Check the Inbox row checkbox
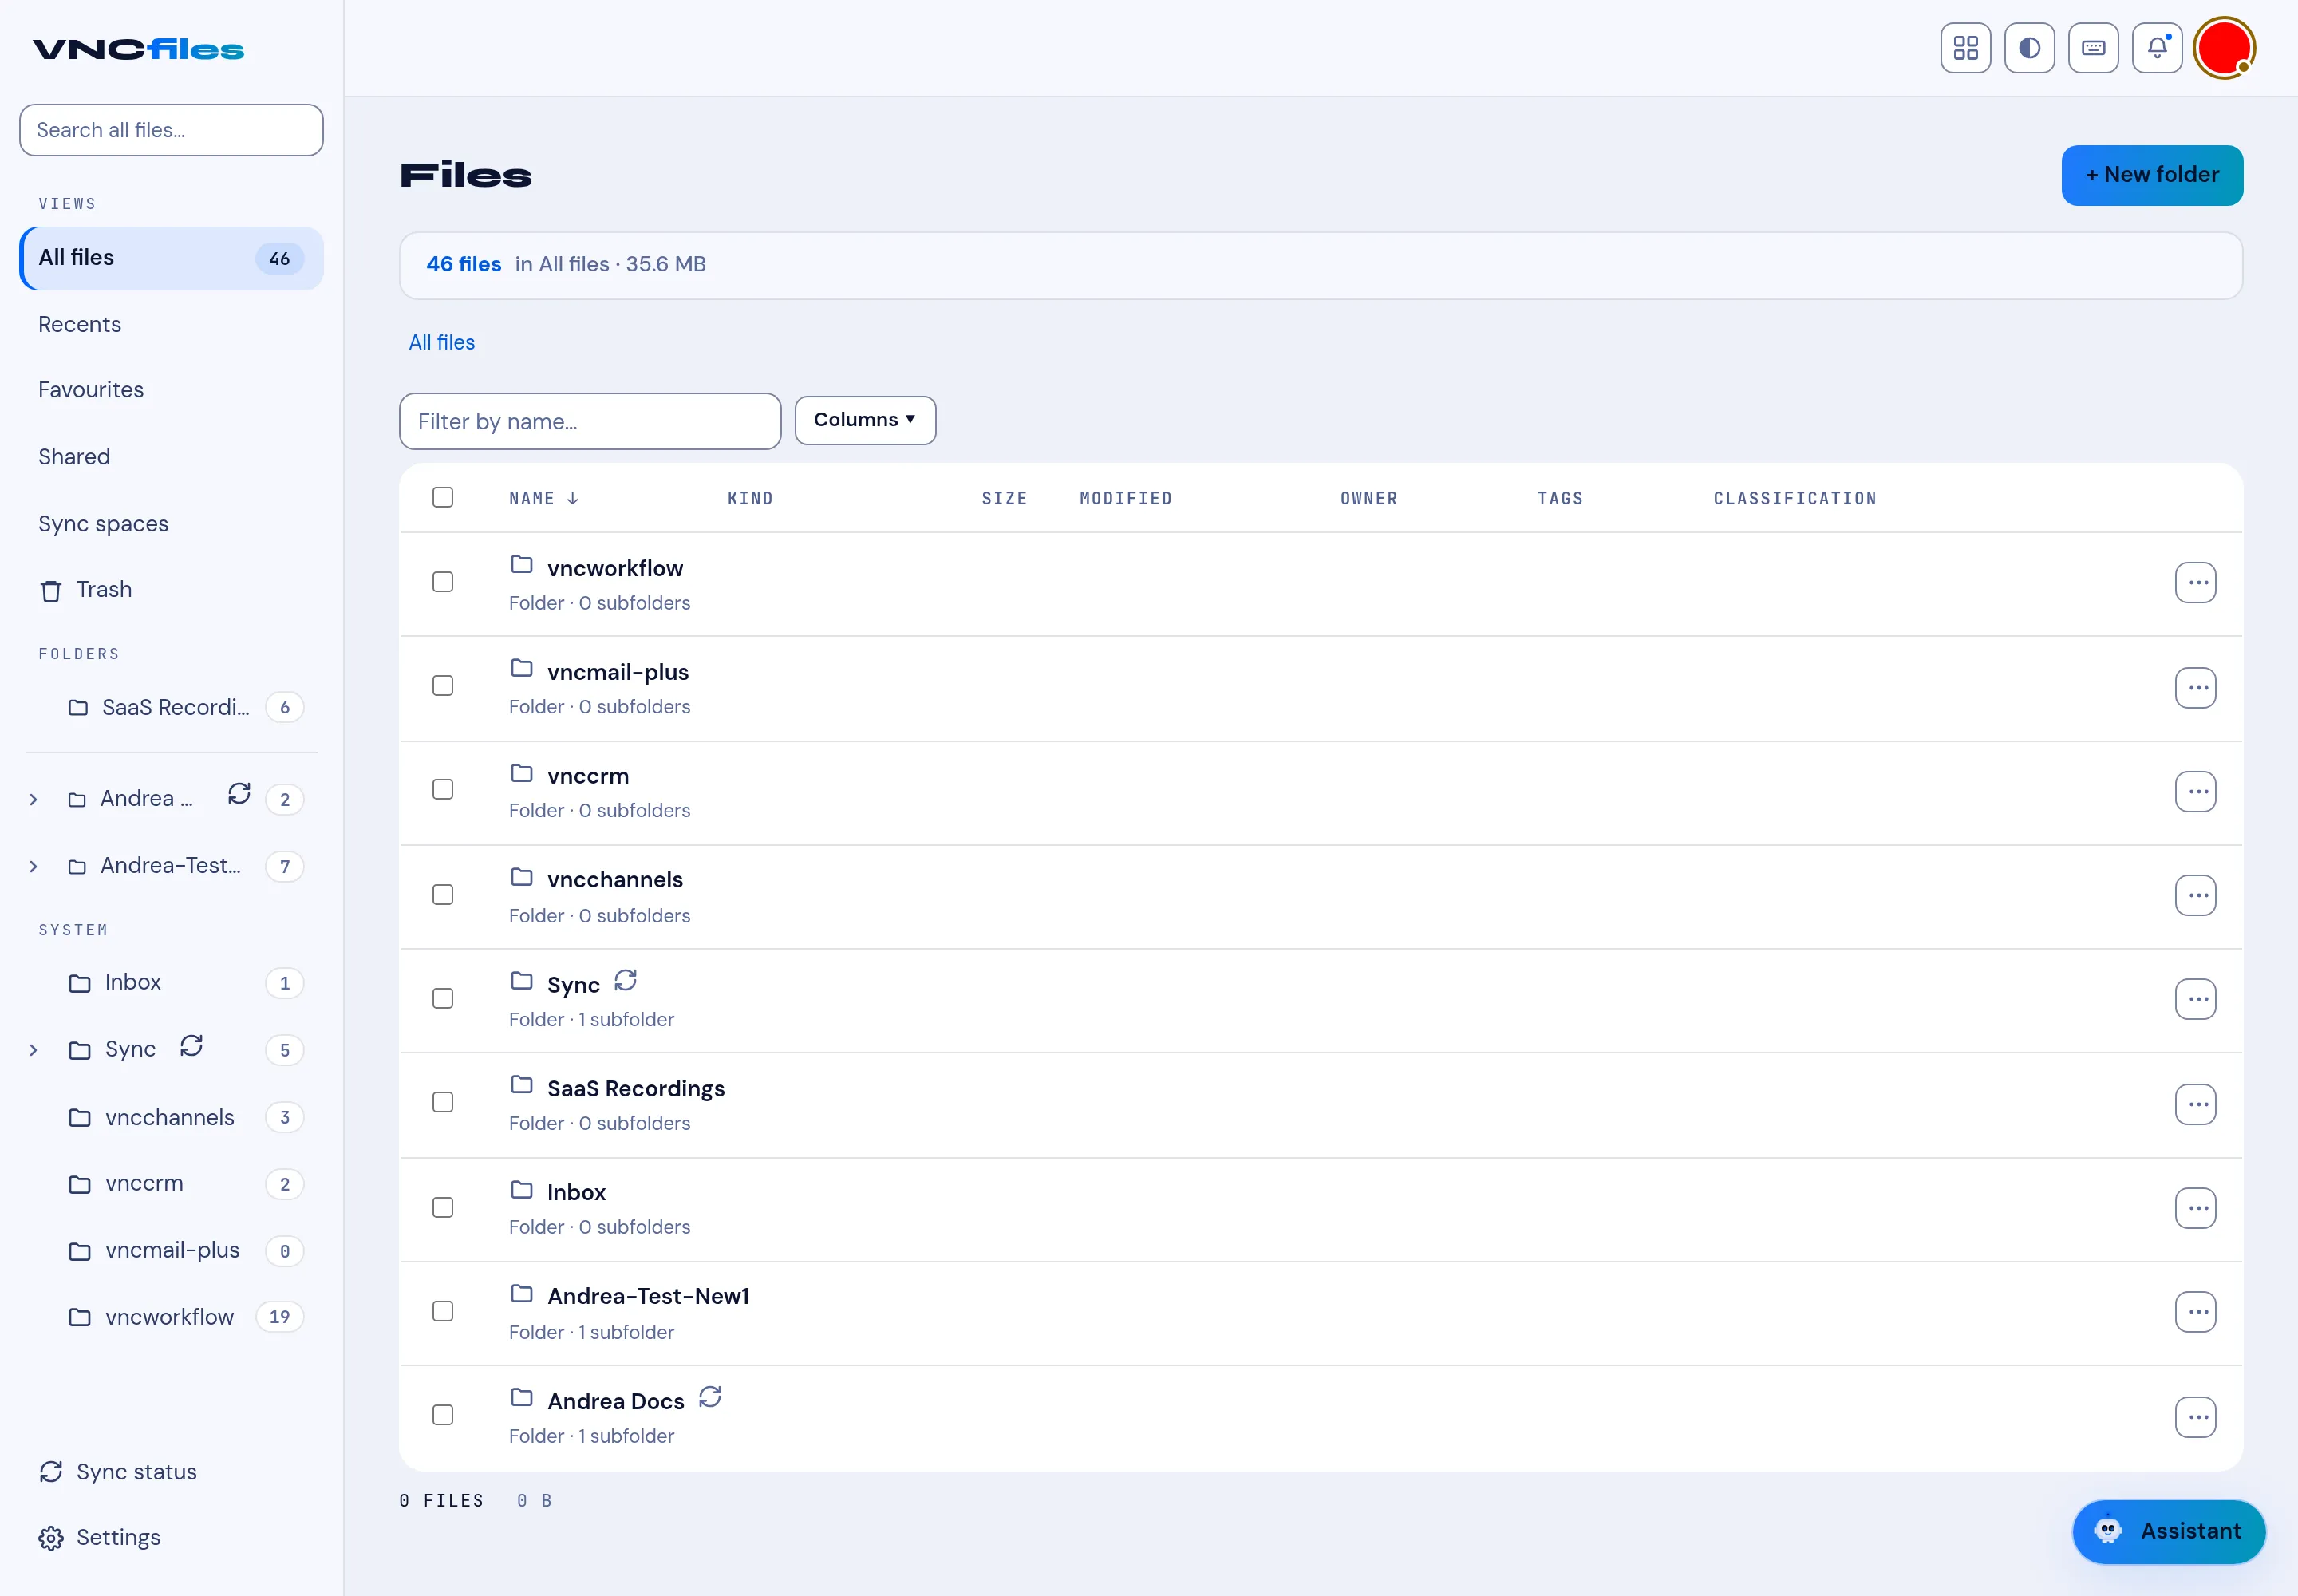The width and height of the screenshot is (2298, 1596). (x=443, y=1208)
